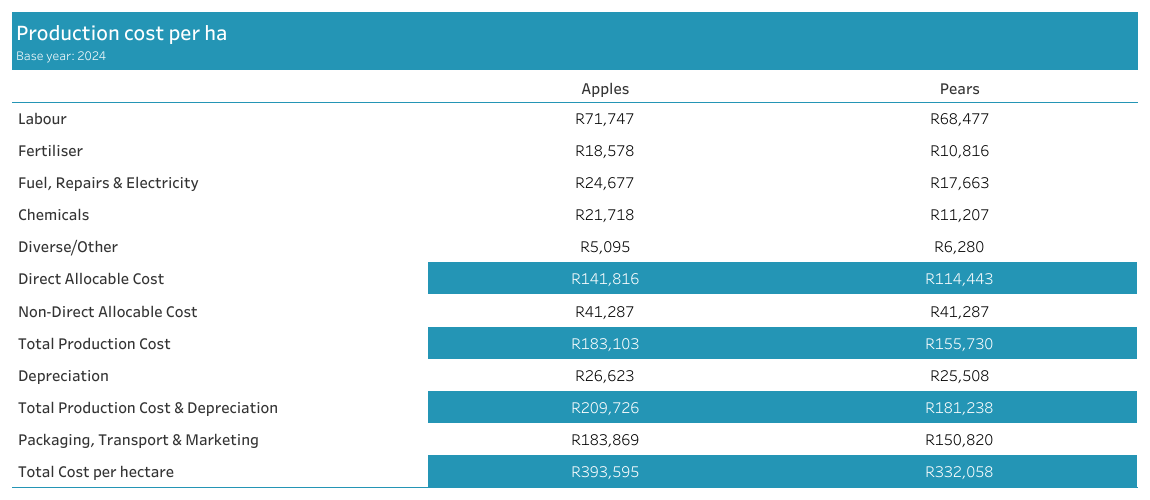Select Apples Direct Allocable Cost value R141,816
This screenshot has height=500, width=1150.
point(605,279)
